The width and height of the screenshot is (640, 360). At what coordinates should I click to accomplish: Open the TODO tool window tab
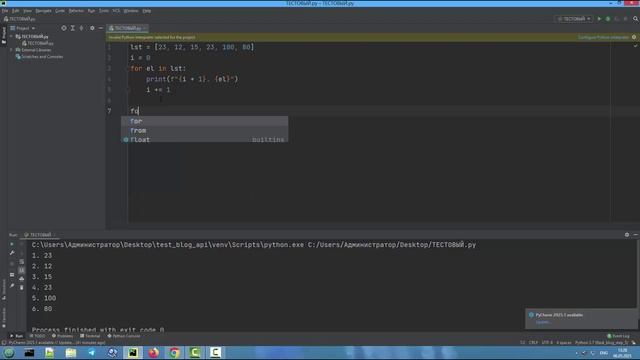click(37, 336)
